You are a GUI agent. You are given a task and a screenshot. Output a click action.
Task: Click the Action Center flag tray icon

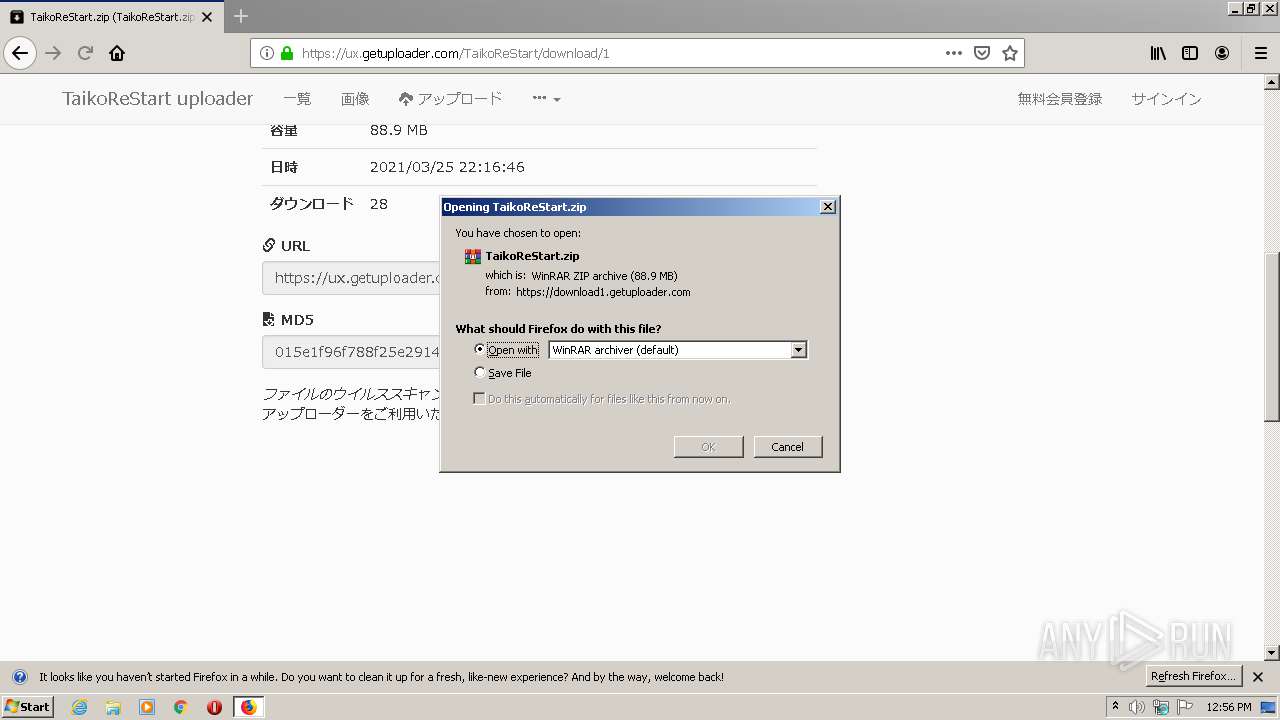[1185, 707]
